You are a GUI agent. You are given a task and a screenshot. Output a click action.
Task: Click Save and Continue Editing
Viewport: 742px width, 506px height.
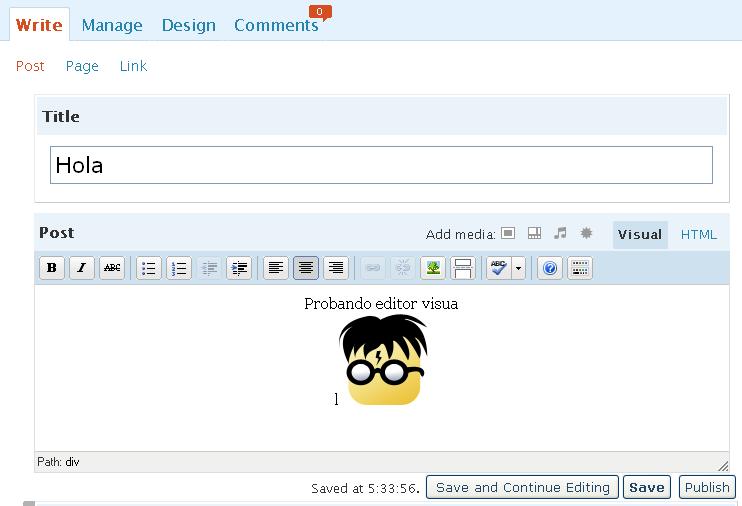tap(522, 487)
